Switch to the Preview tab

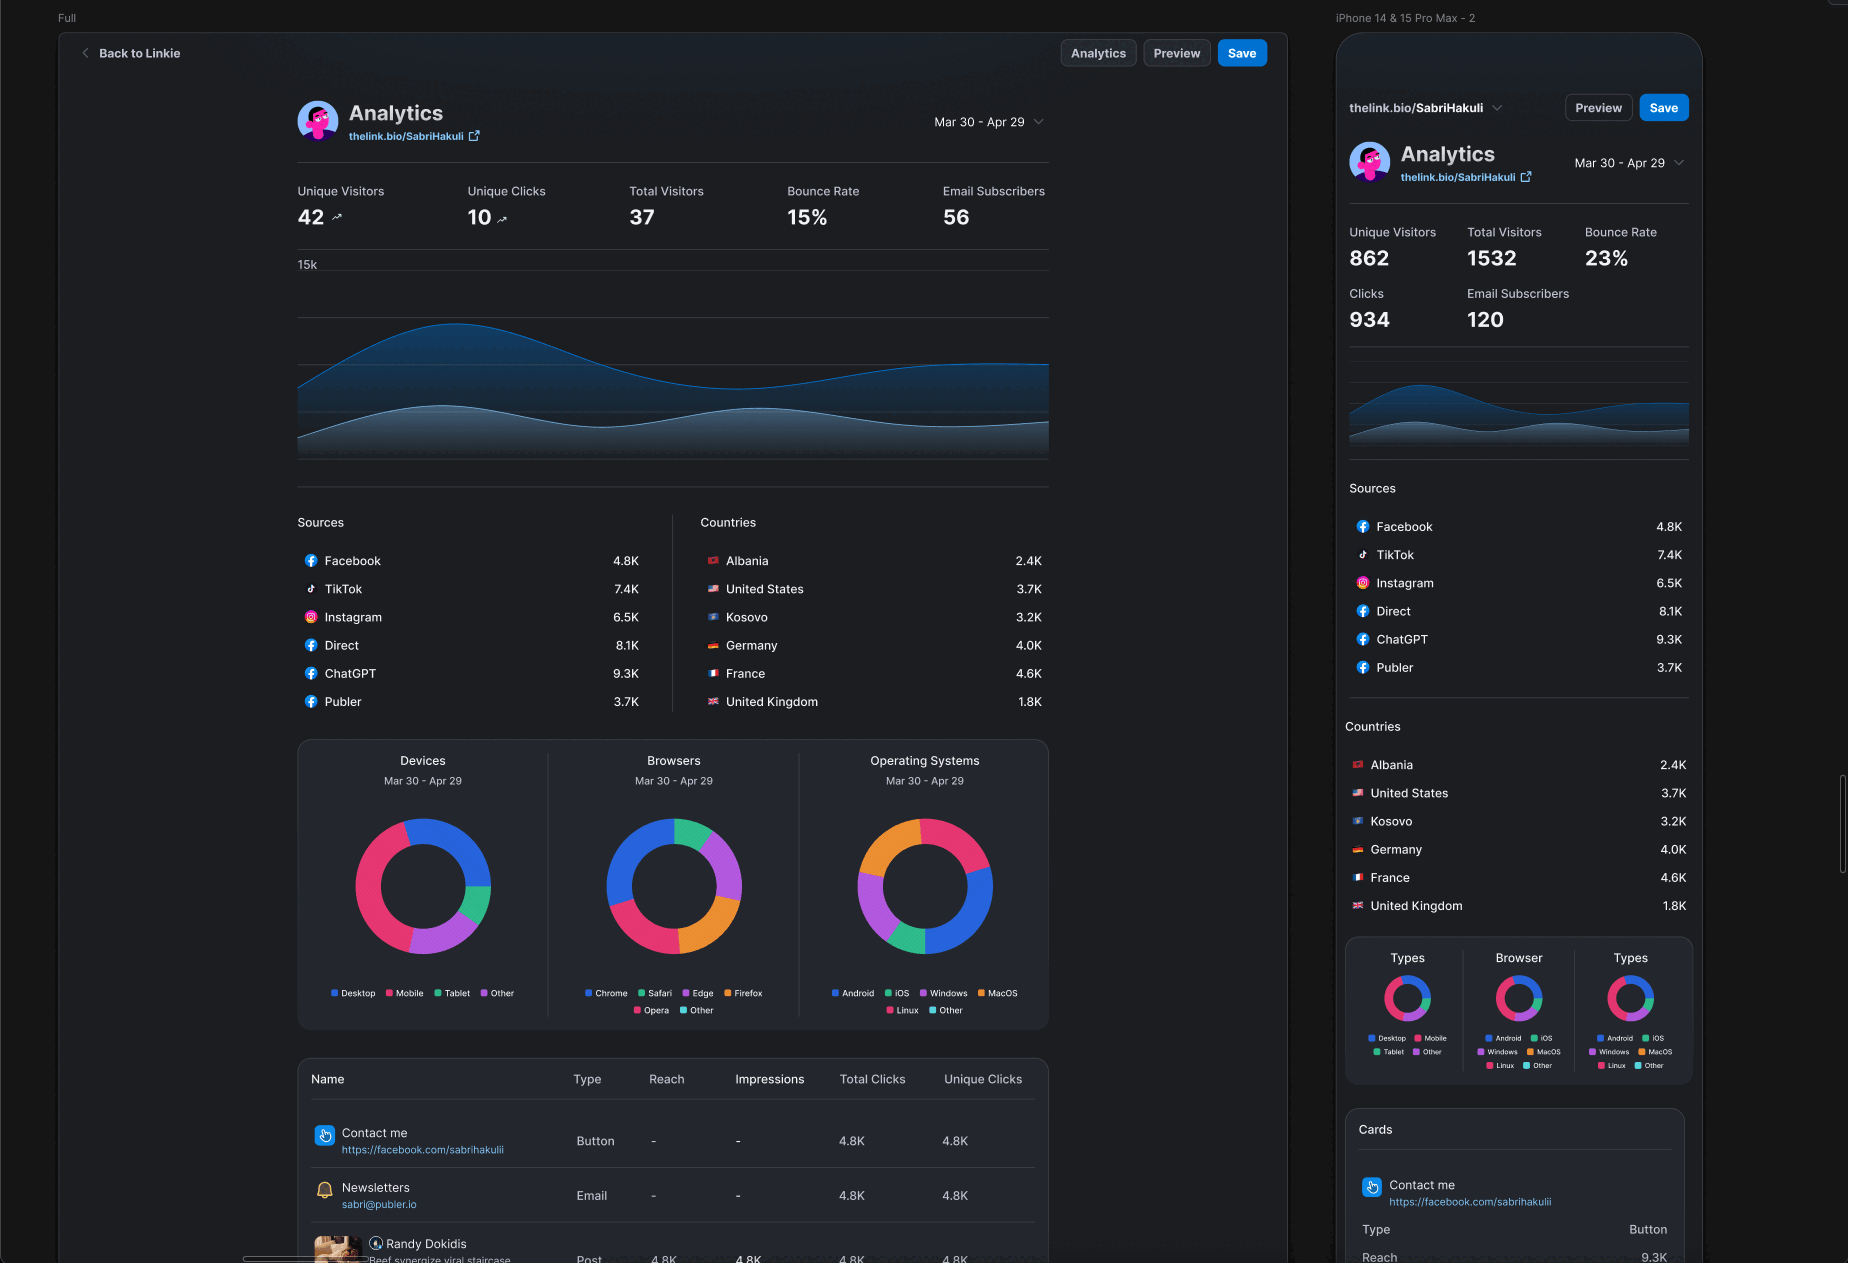(x=1177, y=53)
